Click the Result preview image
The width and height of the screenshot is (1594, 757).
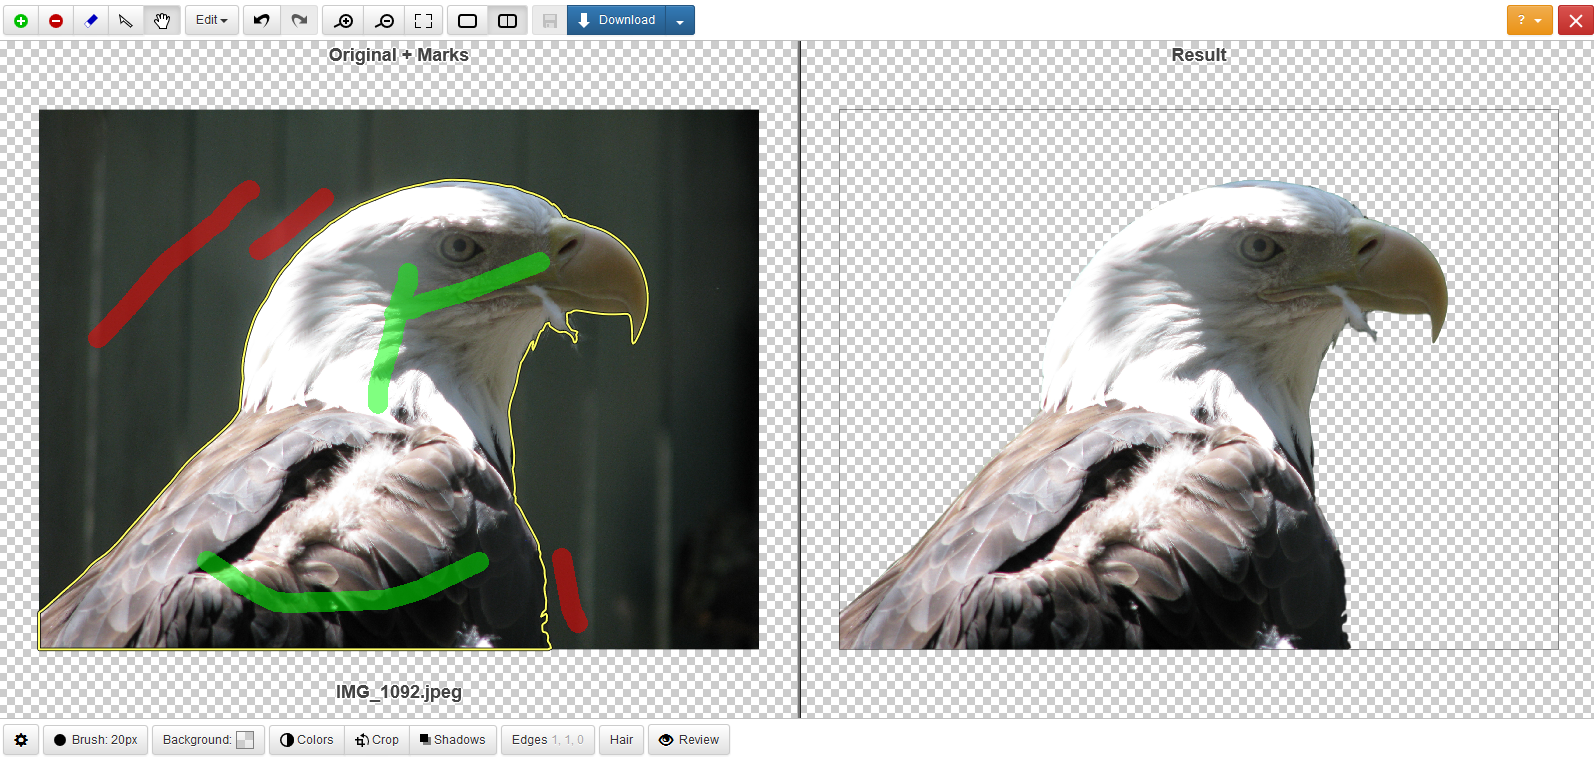(1198, 380)
